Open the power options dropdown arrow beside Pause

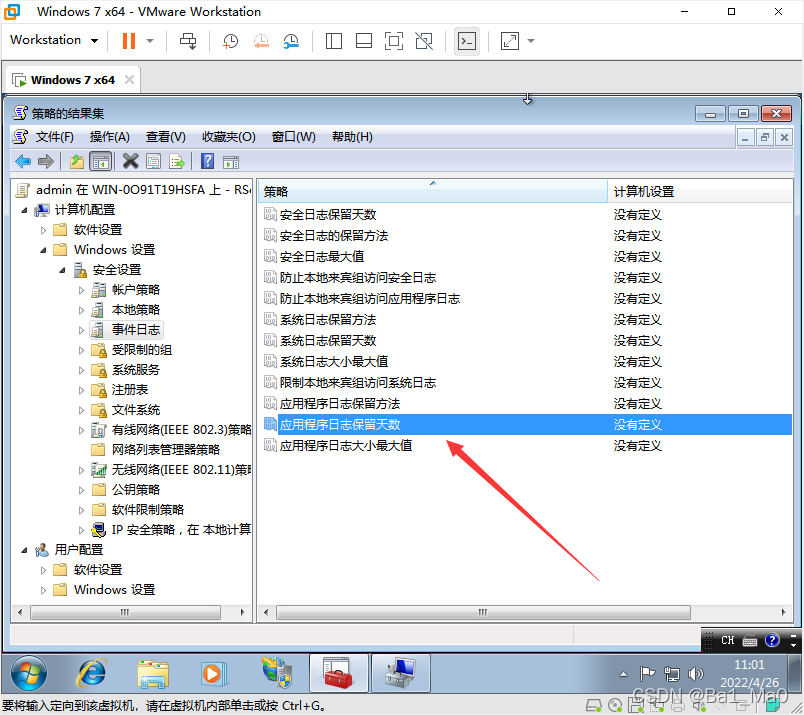point(150,41)
